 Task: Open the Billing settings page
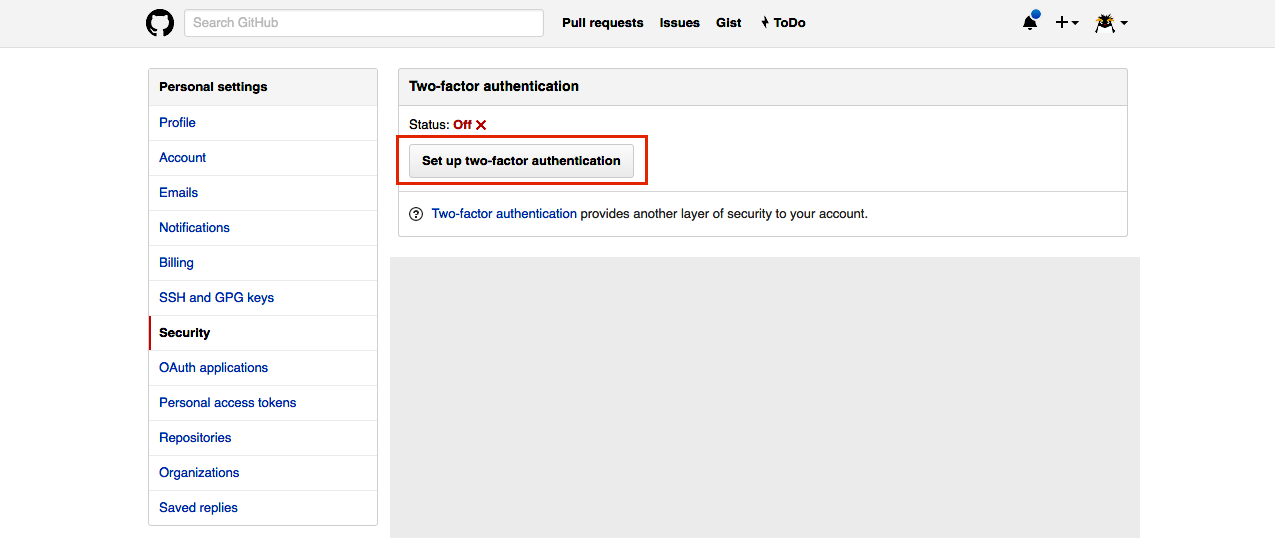point(263,263)
